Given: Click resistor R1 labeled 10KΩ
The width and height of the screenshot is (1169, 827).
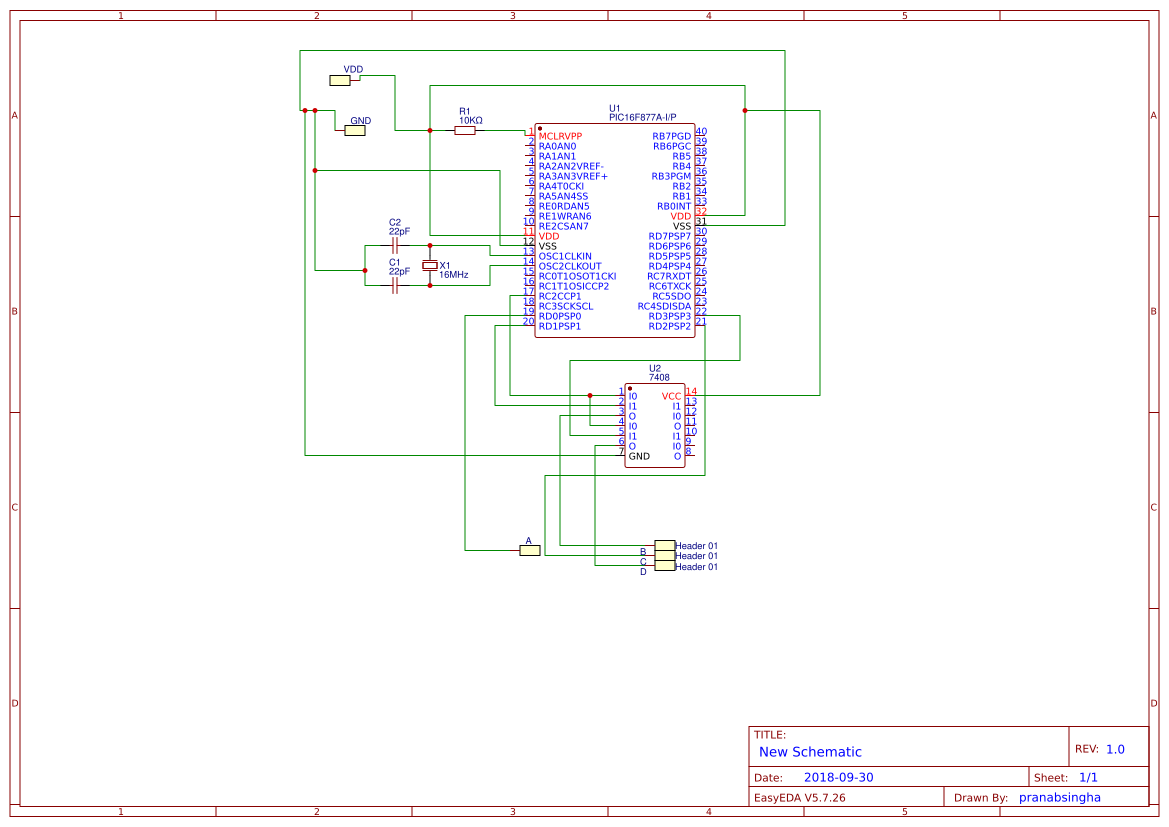Looking at the screenshot, I should (465, 131).
